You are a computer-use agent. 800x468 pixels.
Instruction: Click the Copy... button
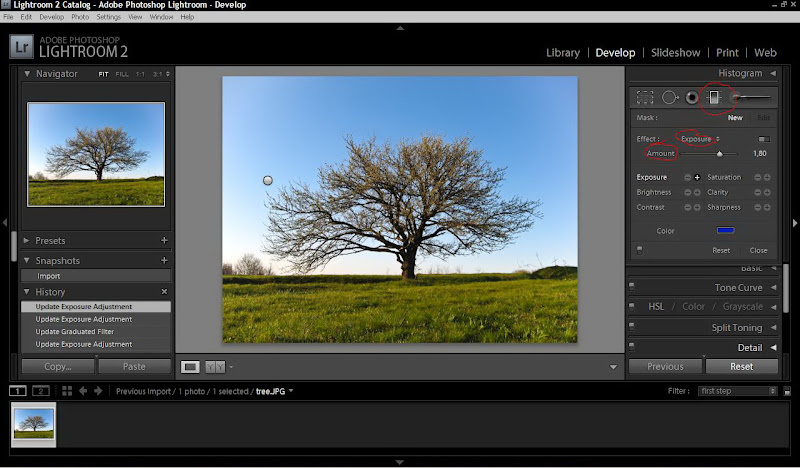point(58,367)
